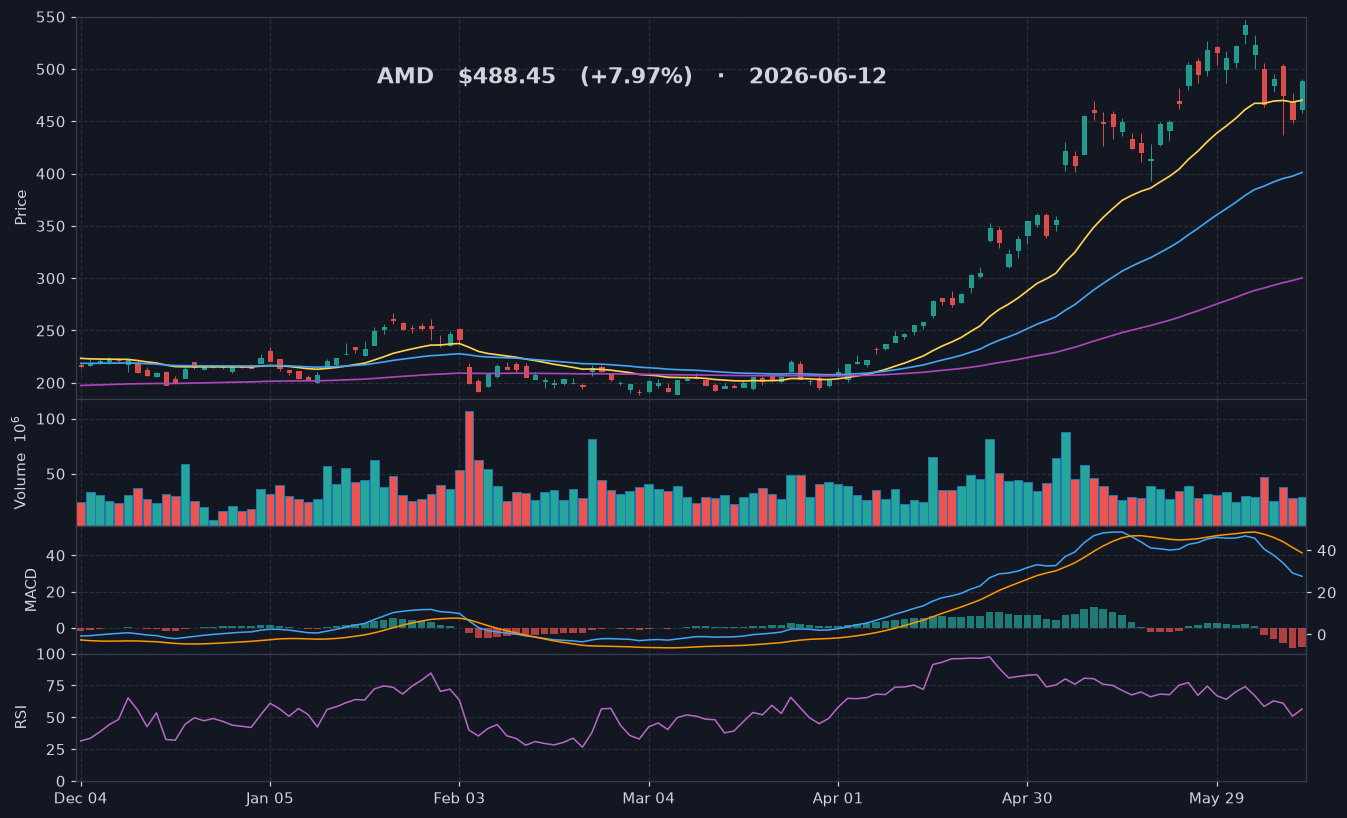This screenshot has width=1347, height=818.
Task: Click the 0 tick on the RSI axis
Action: coord(61,781)
